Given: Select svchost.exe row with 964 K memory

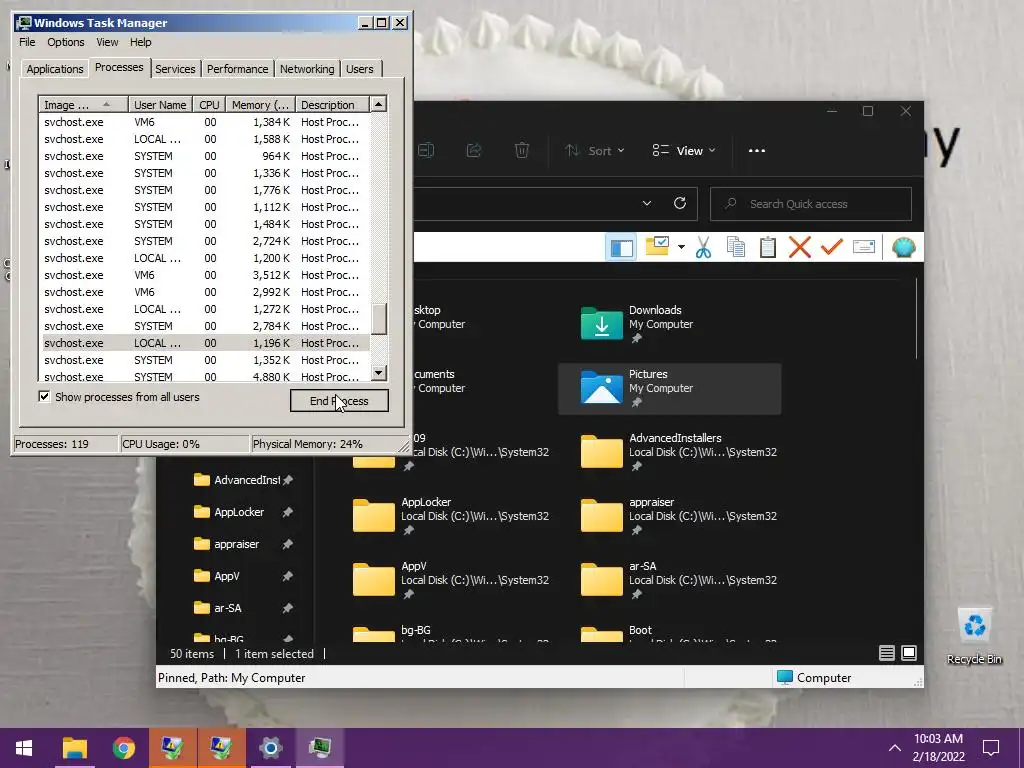Looking at the screenshot, I should (x=206, y=156).
